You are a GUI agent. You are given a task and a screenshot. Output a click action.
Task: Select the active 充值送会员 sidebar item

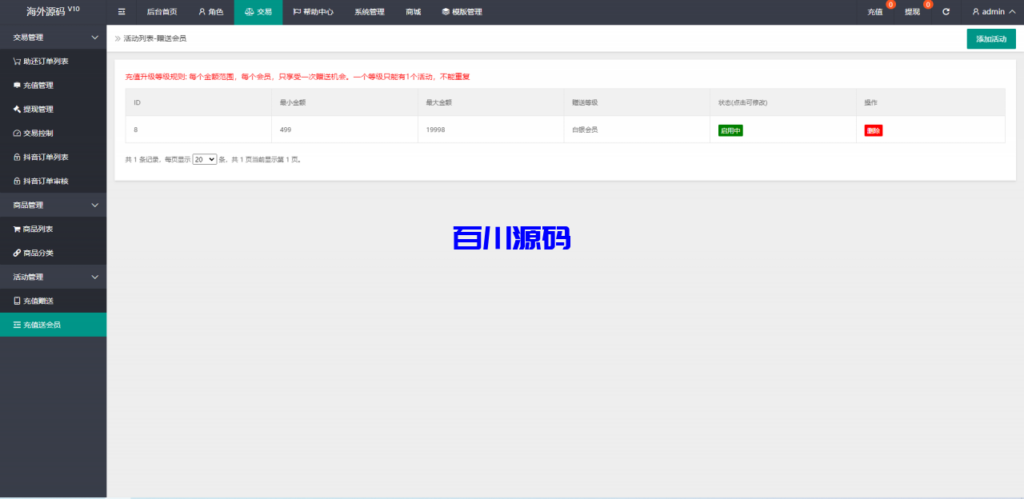[x=53, y=325]
